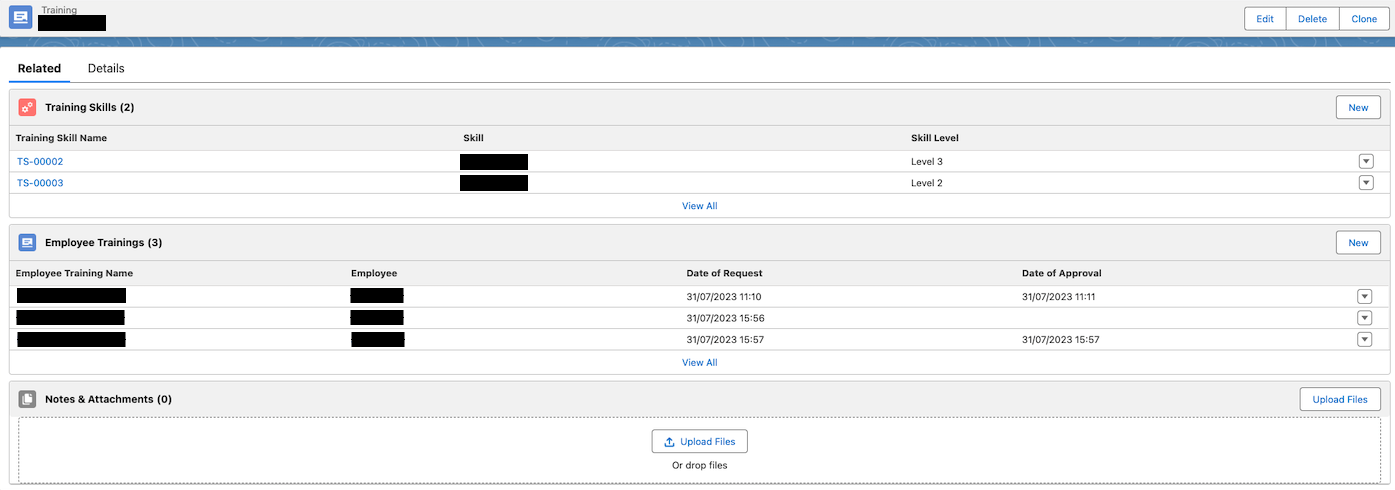Delete this Training record

1312,19
